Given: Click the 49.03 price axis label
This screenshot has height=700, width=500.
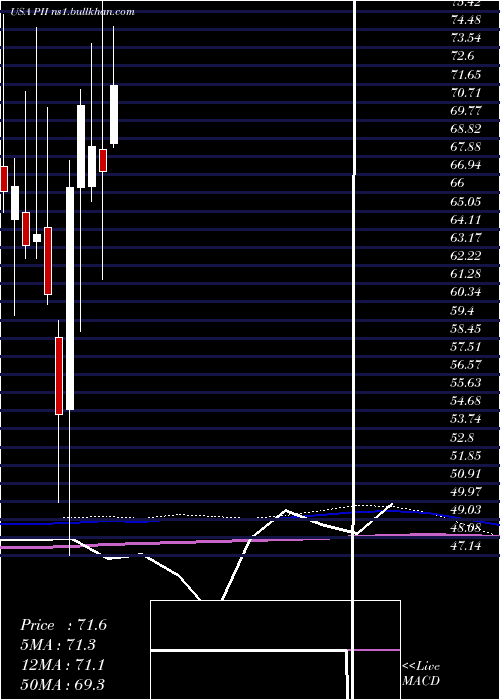Looking at the screenshot, I should coord(466,509).
